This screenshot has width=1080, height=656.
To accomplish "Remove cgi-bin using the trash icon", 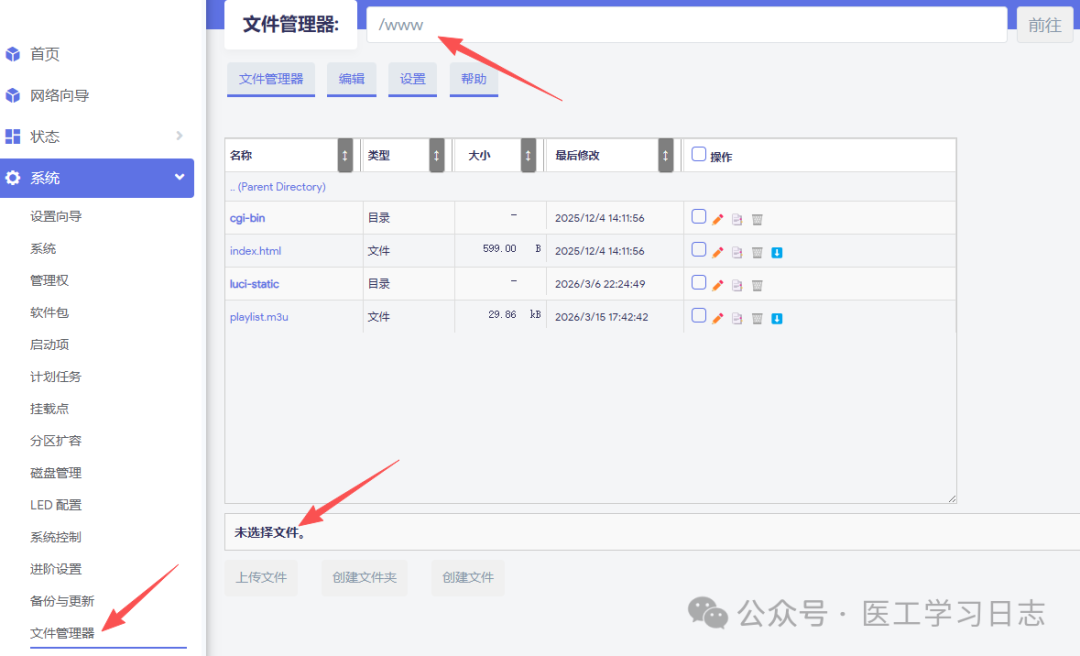I will click(x=757, y=218).
